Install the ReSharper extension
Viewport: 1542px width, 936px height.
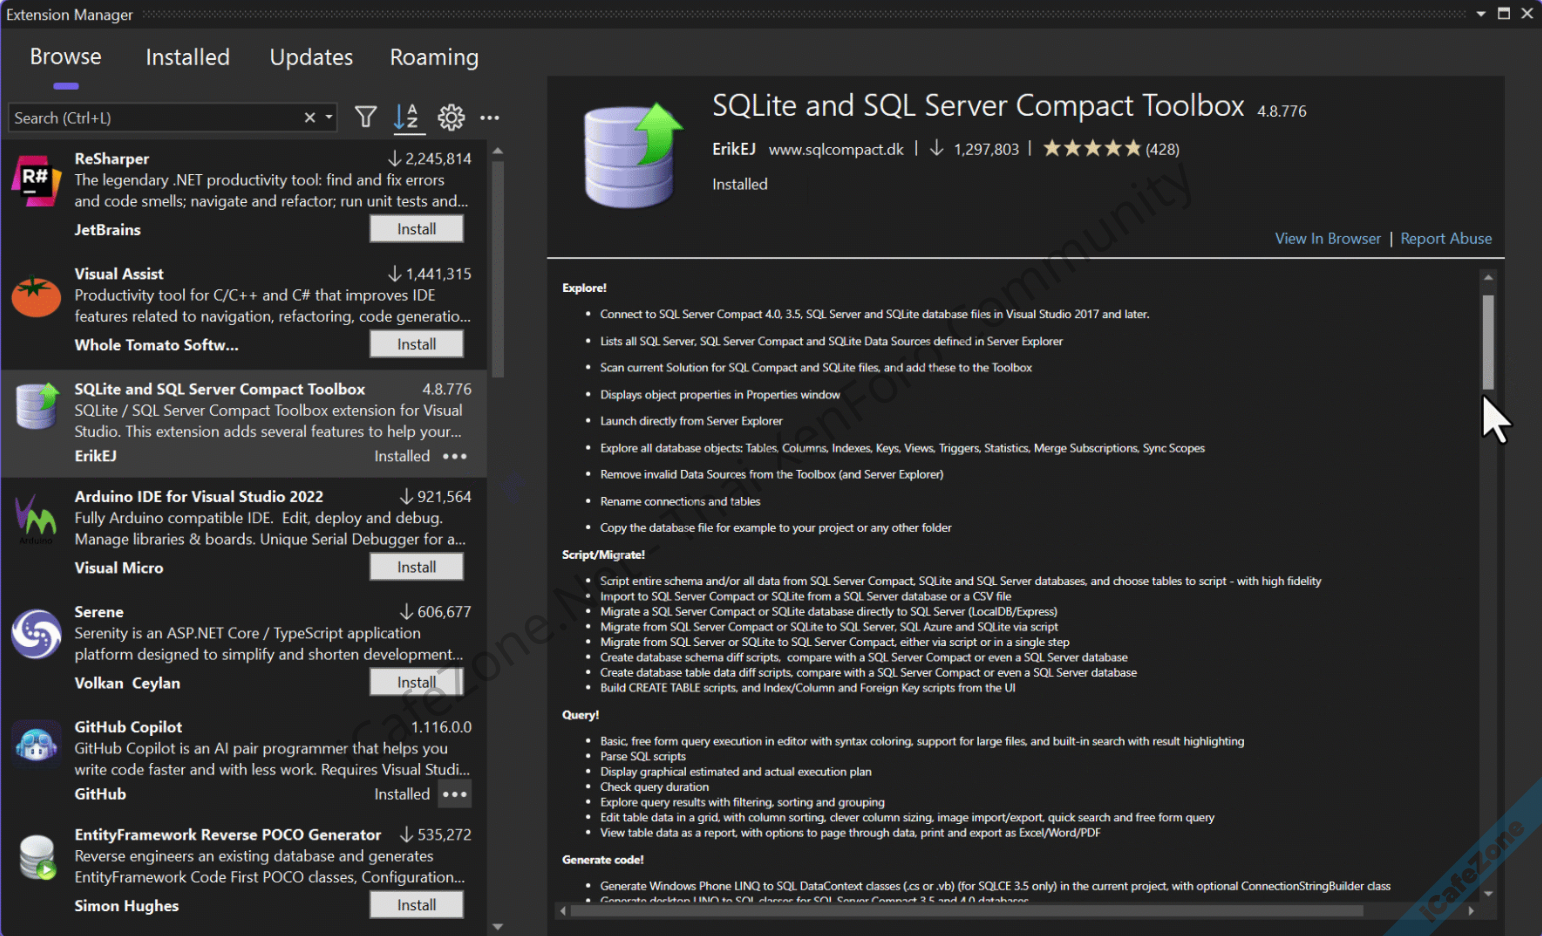416,229
